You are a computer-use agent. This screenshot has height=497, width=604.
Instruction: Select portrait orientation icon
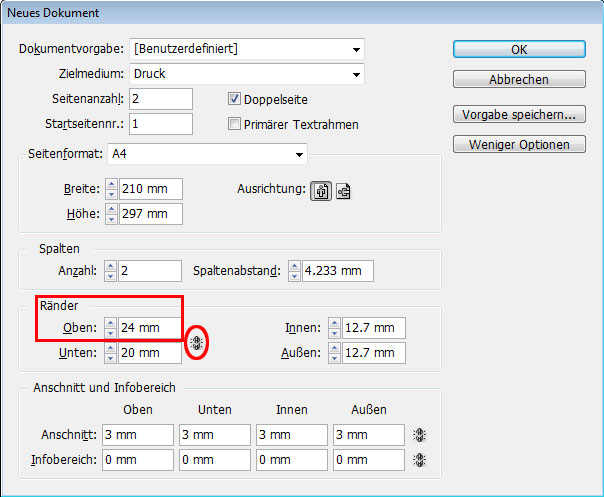pos(323,192)
